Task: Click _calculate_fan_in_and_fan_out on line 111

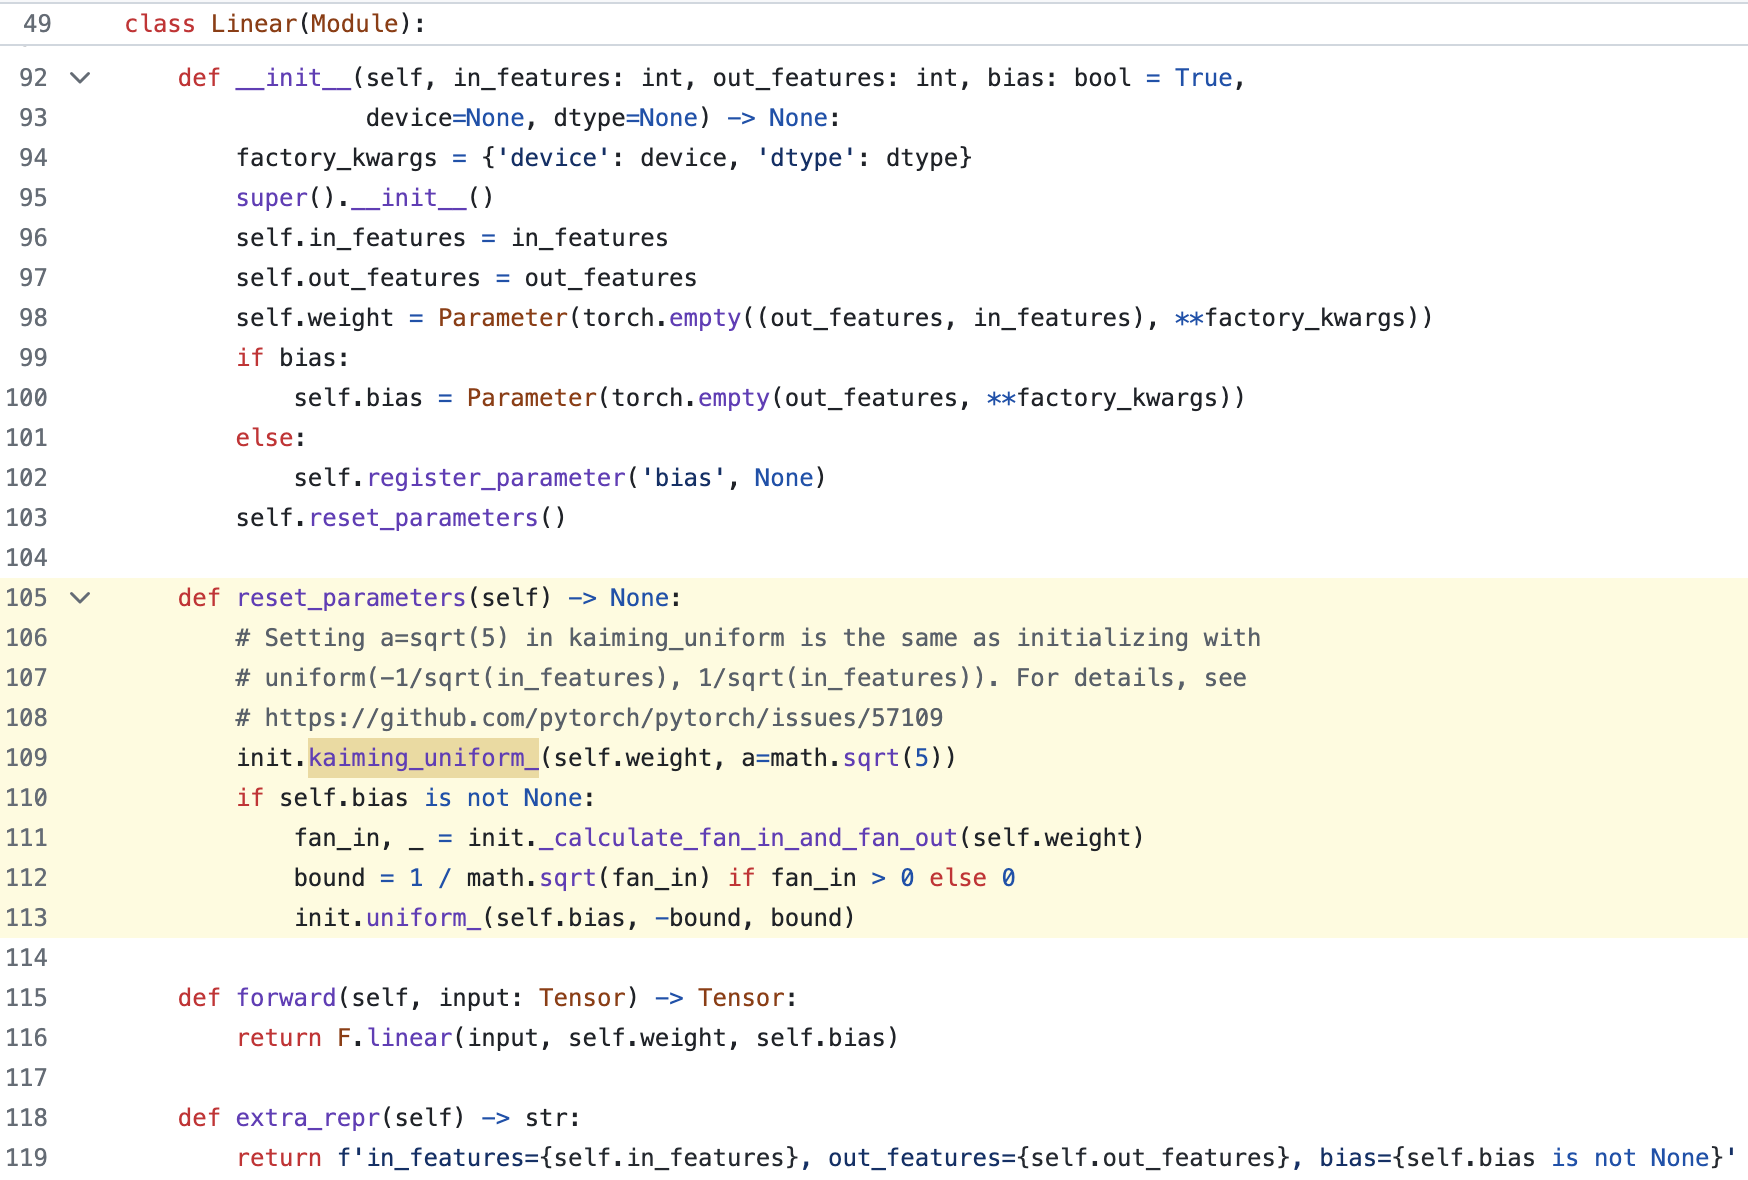Action: 748,838
